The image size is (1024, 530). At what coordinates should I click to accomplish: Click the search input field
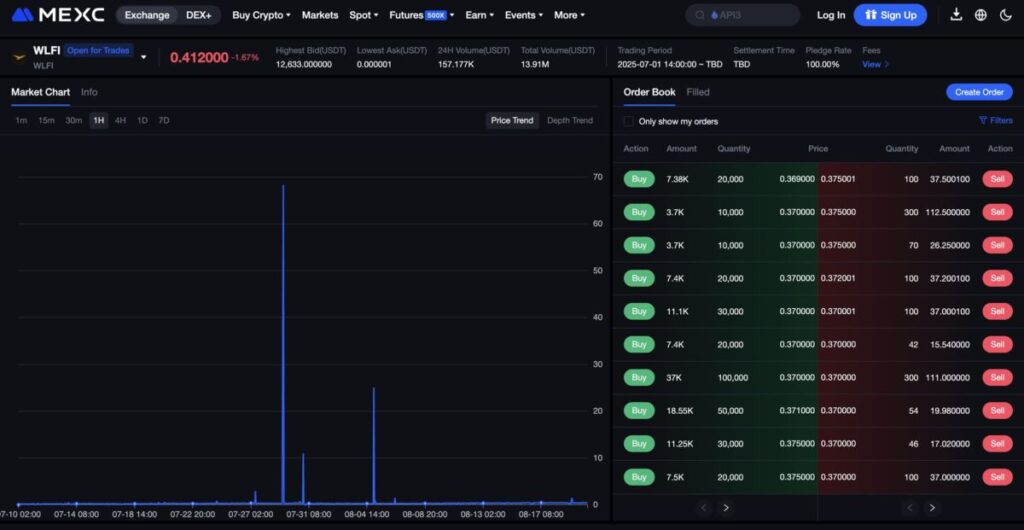point(743,15)
